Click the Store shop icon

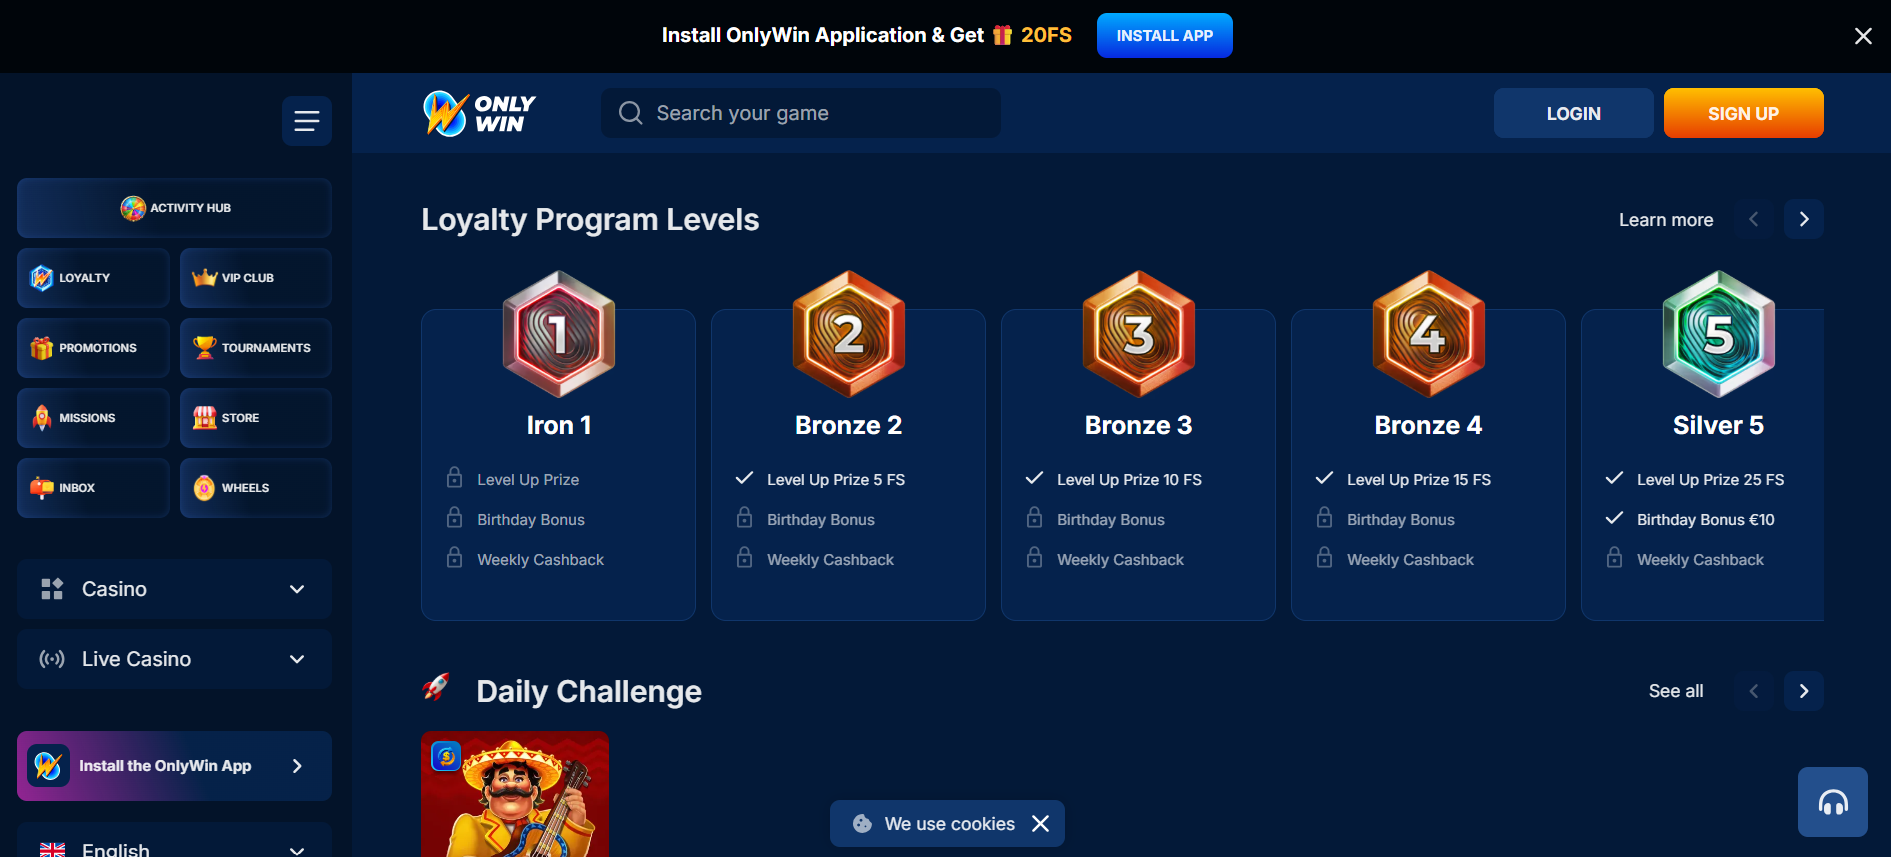(x=204, y=418)
